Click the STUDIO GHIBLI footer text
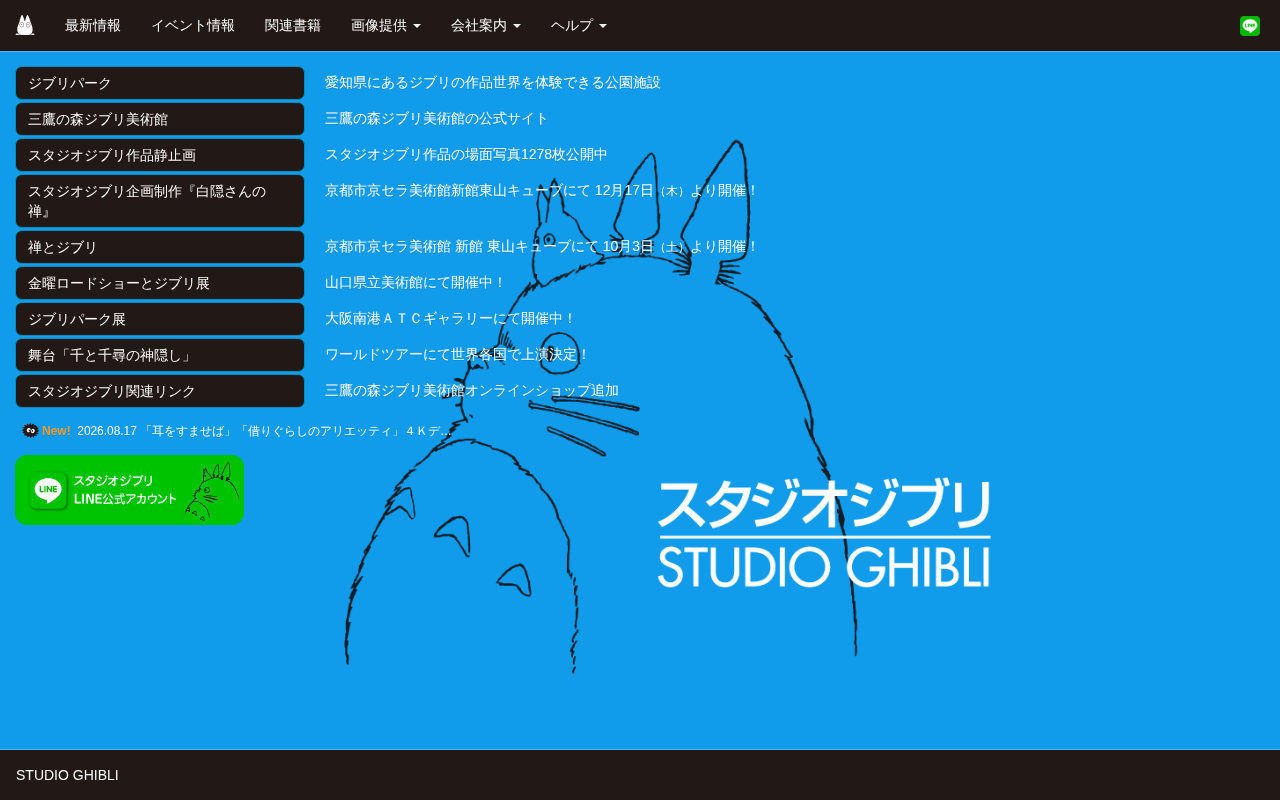1280x800 pixels. 67,775
